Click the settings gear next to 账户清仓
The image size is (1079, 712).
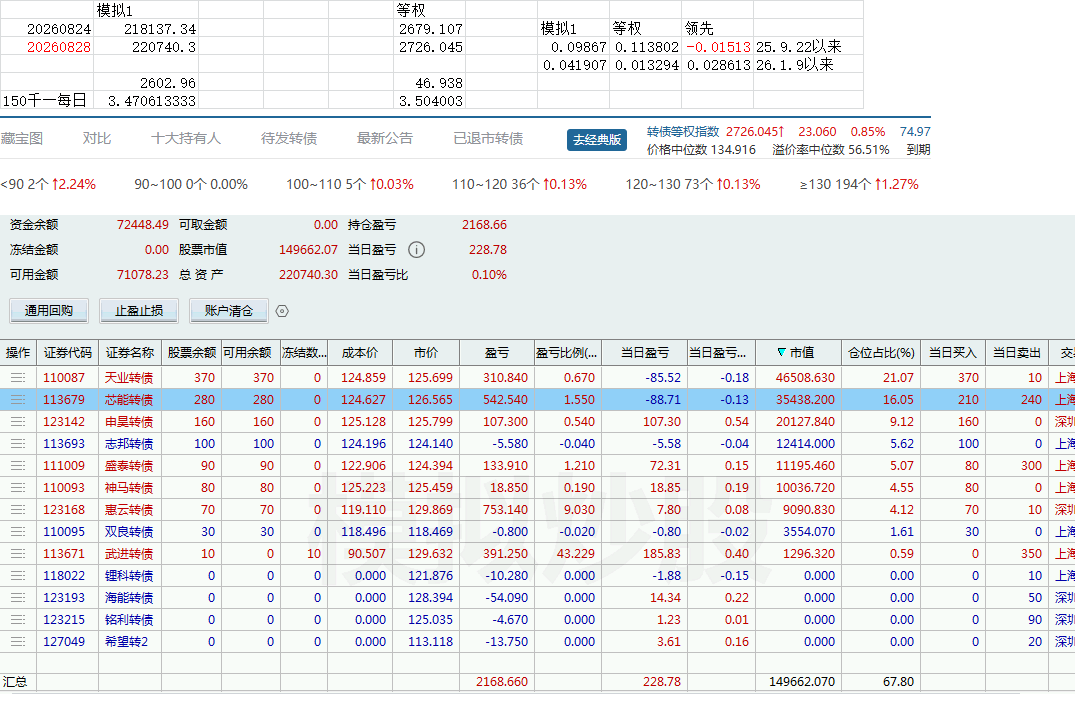pyautogui.click(x=282, y=311)
